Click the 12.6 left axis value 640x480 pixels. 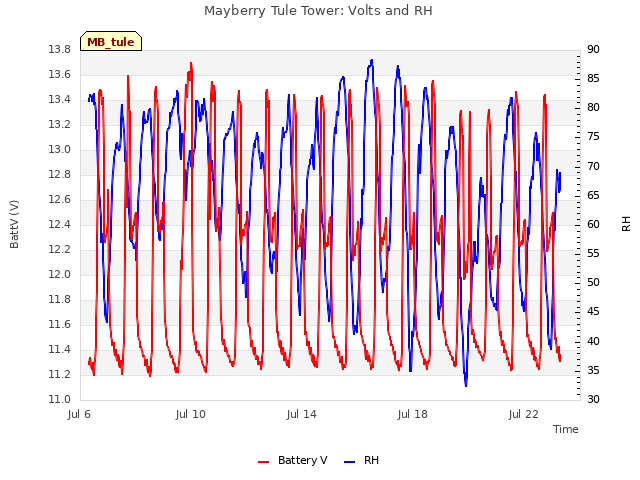[x=60, y=199]
